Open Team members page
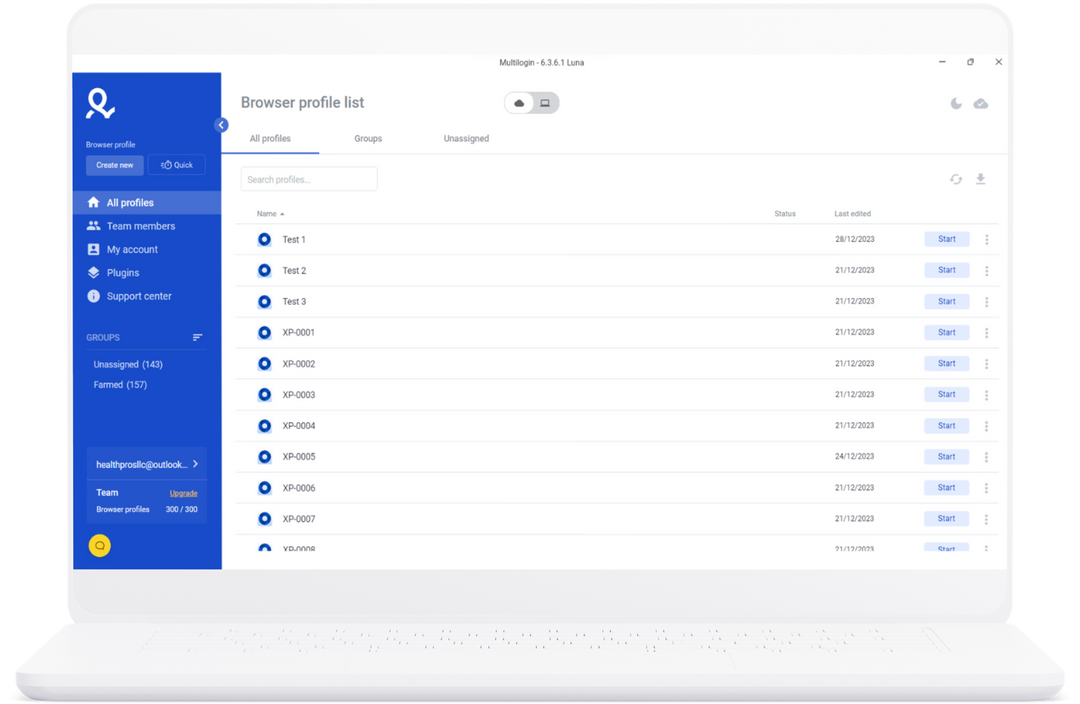This screenshot has width=1080, height=704. pos(140,226)
